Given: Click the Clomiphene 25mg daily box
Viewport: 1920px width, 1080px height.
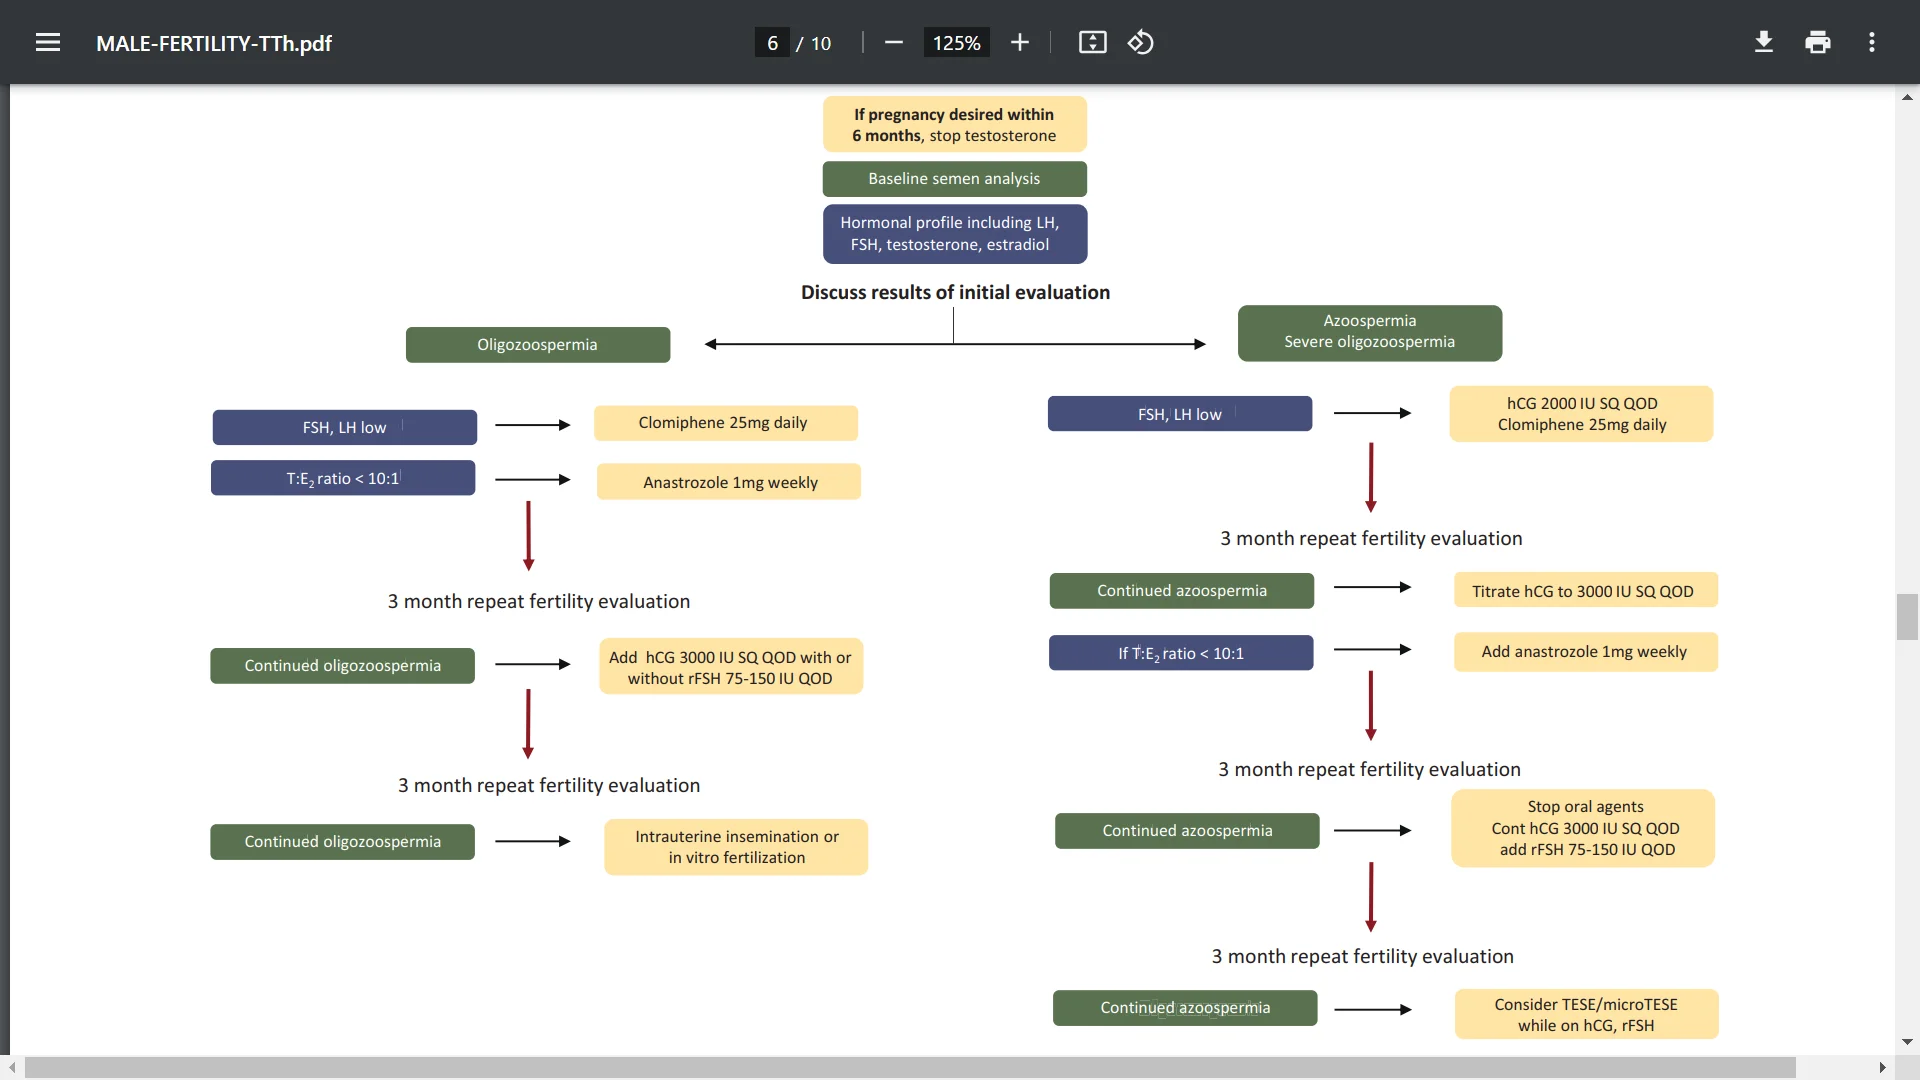Looking at the screenshot, I should (725, 423).
